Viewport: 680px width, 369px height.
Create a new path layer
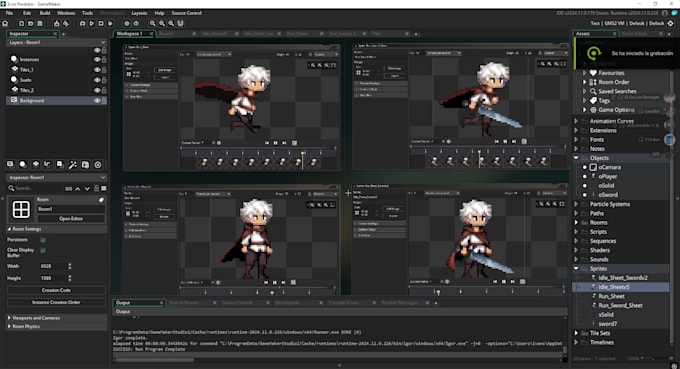coord(48,164)
